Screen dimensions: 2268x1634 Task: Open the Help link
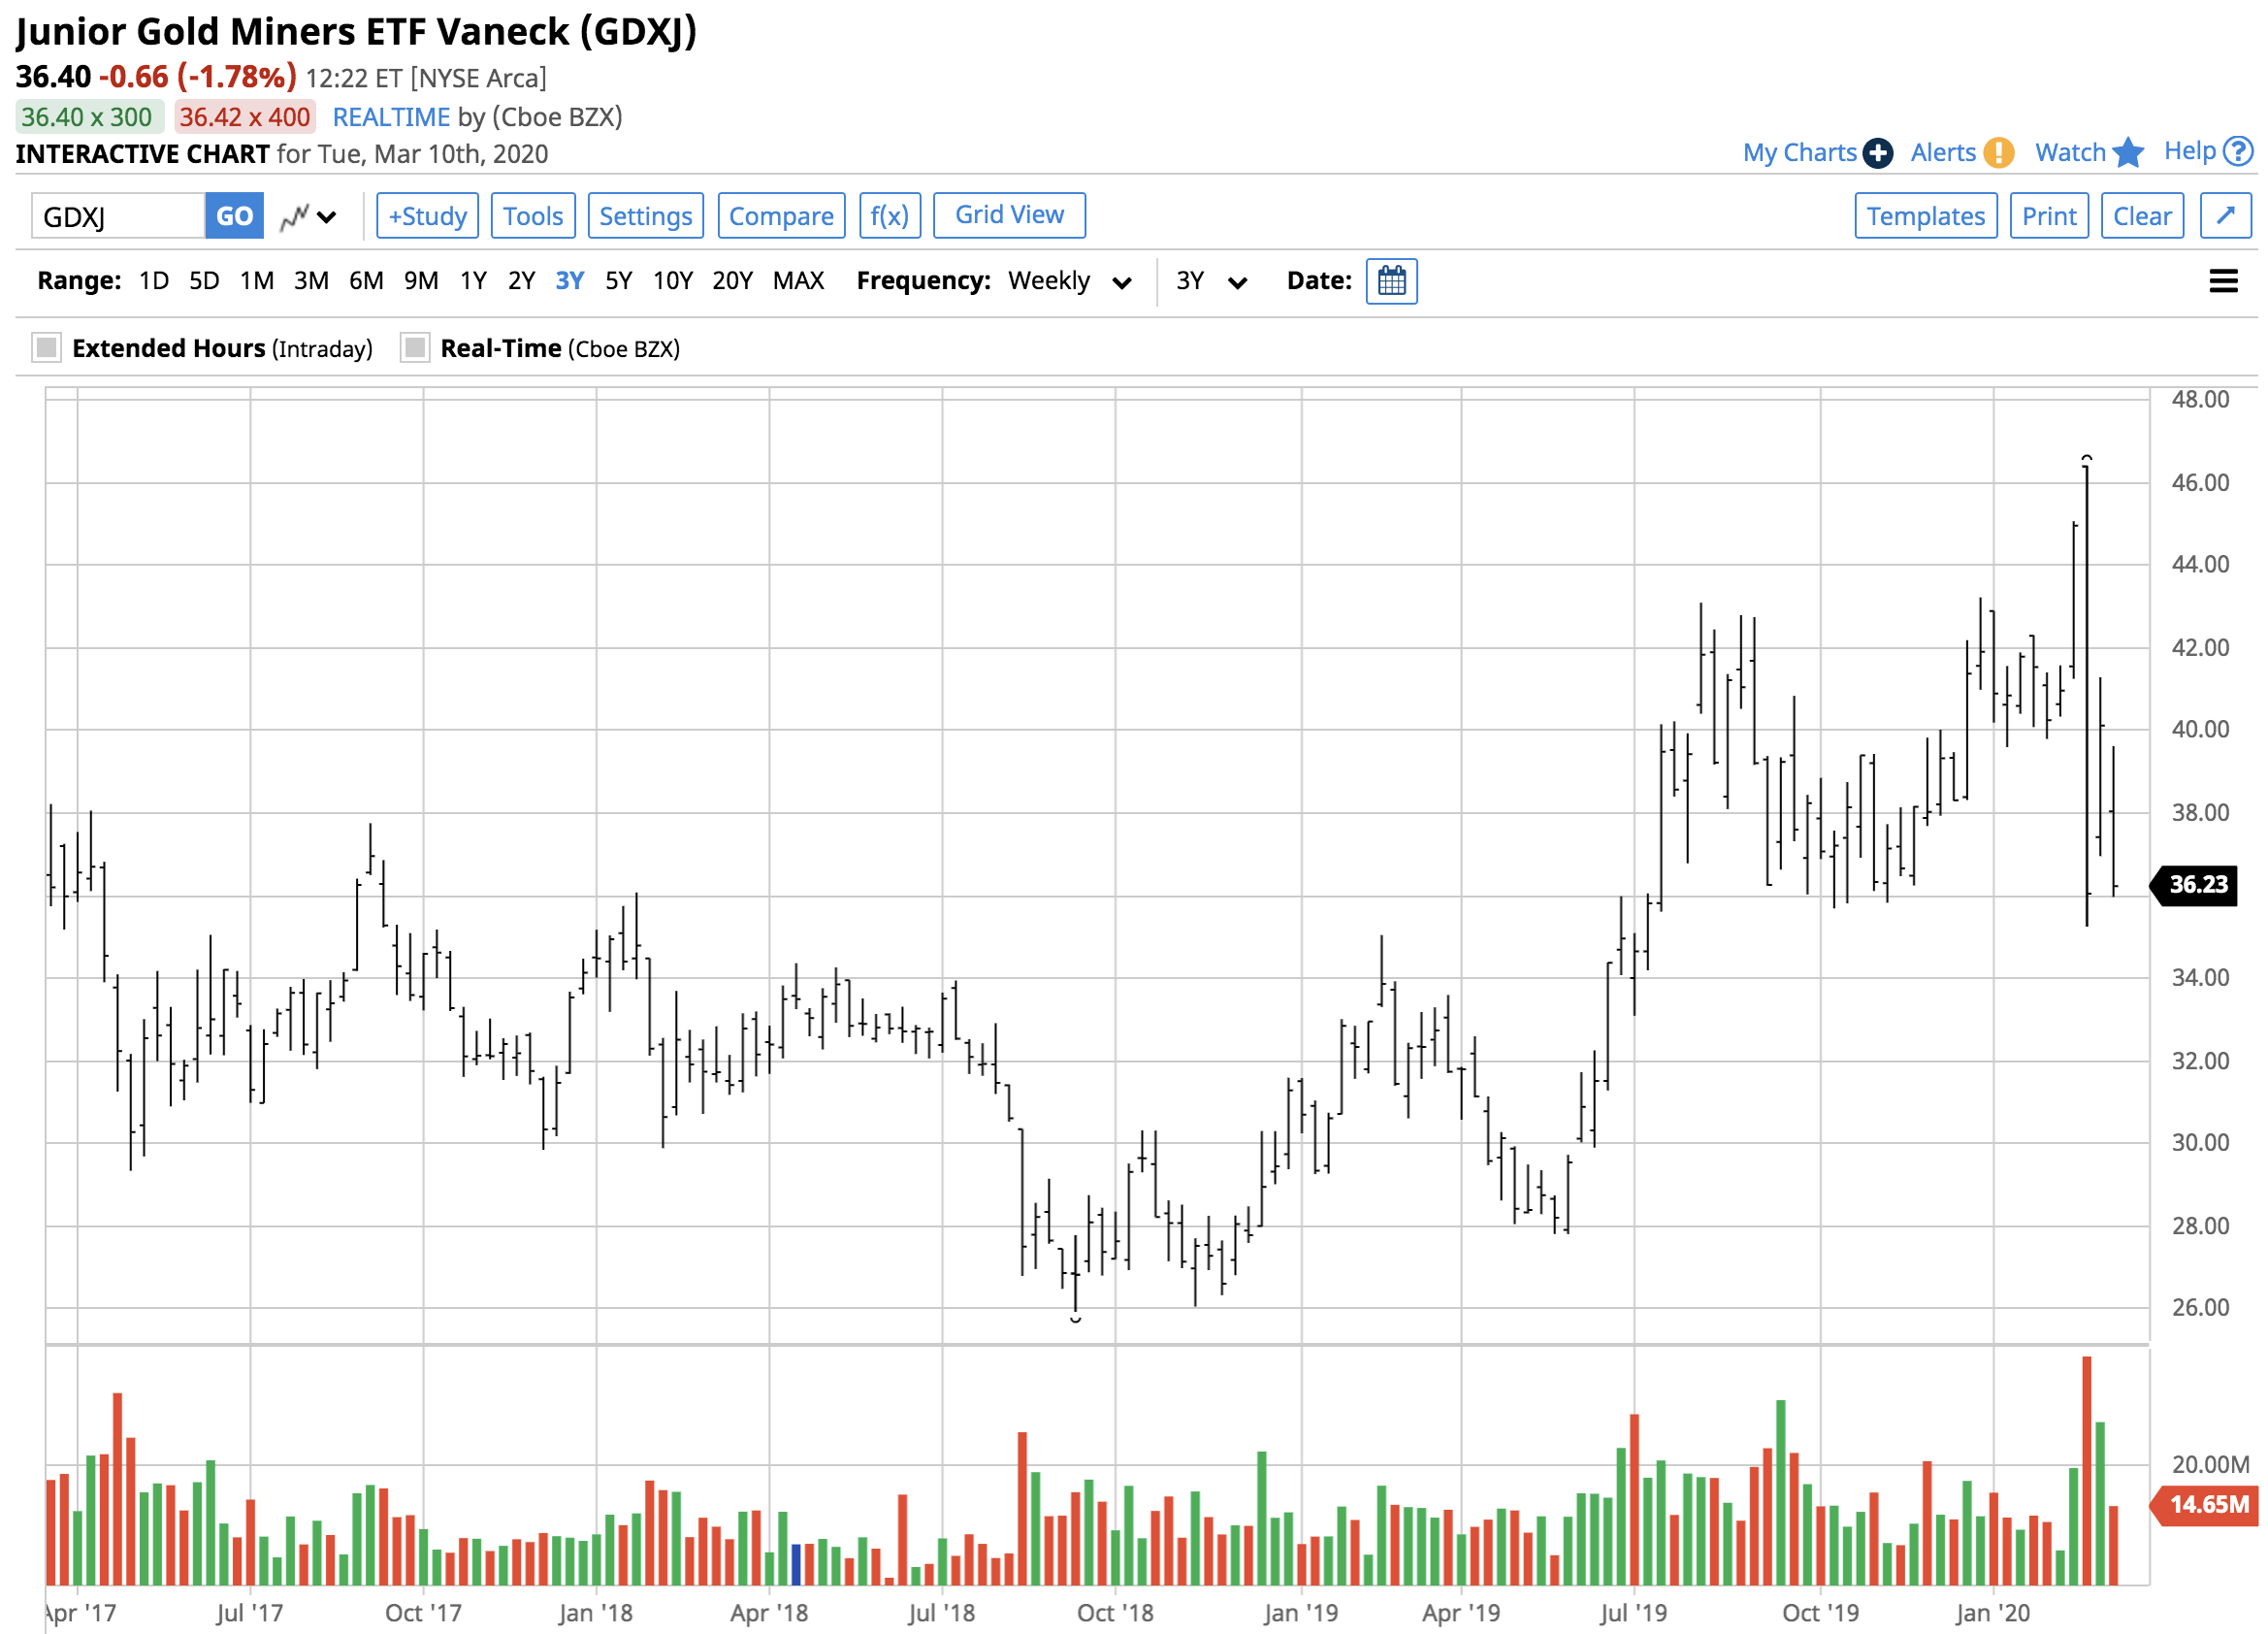tap(2190, 152)
